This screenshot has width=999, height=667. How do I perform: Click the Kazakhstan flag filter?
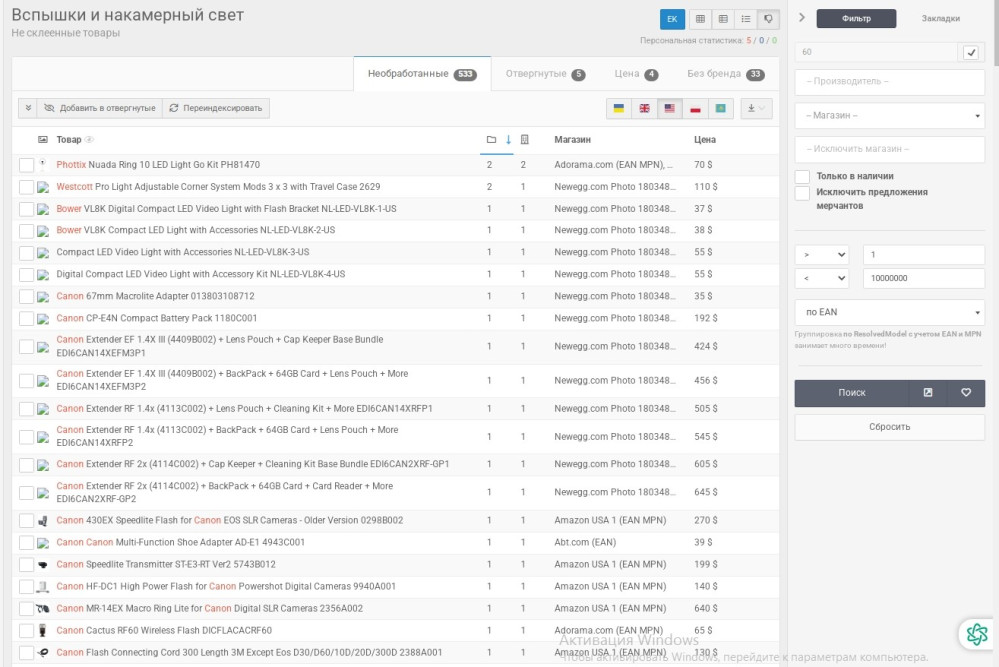click(x=720, y=108)
